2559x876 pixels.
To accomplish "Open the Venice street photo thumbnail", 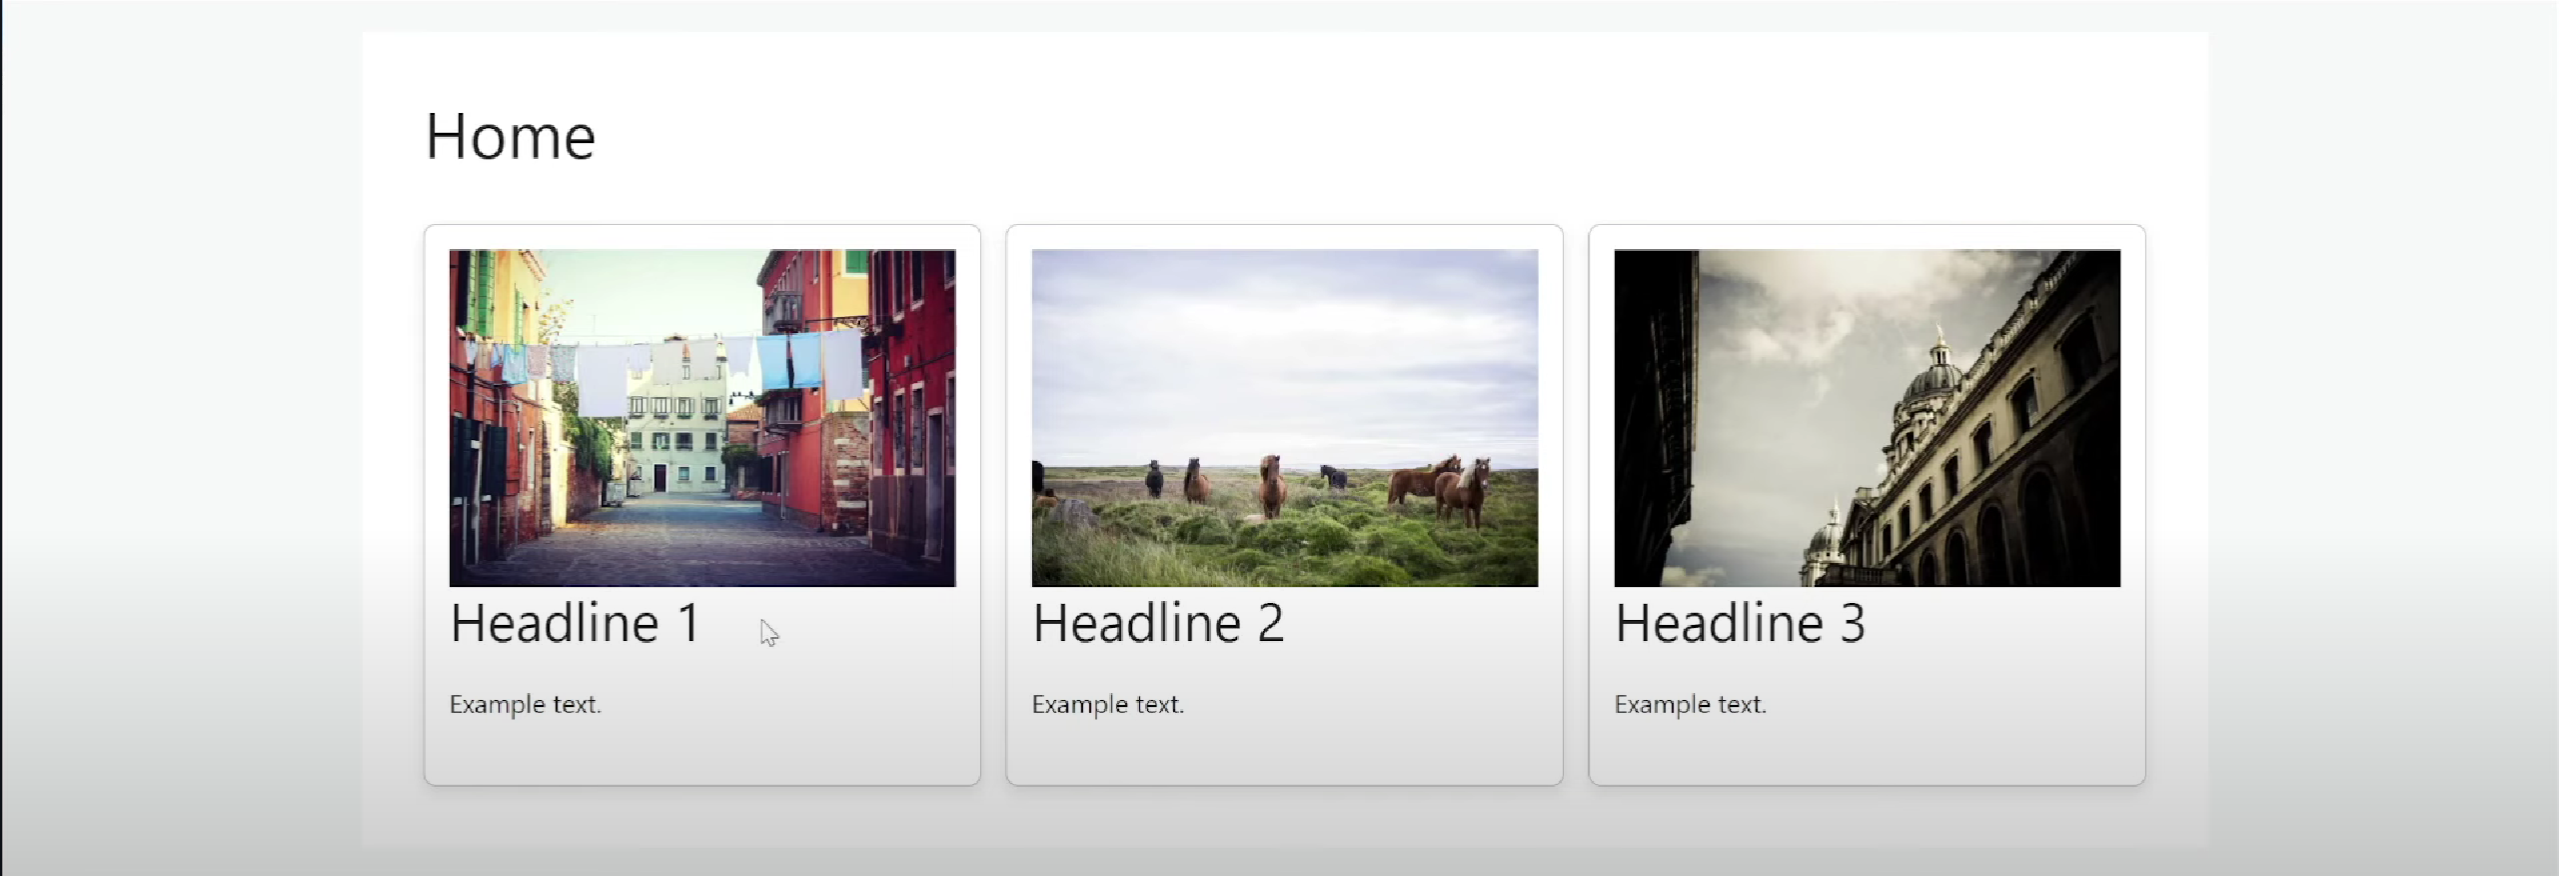I will (x=702, y=418).
